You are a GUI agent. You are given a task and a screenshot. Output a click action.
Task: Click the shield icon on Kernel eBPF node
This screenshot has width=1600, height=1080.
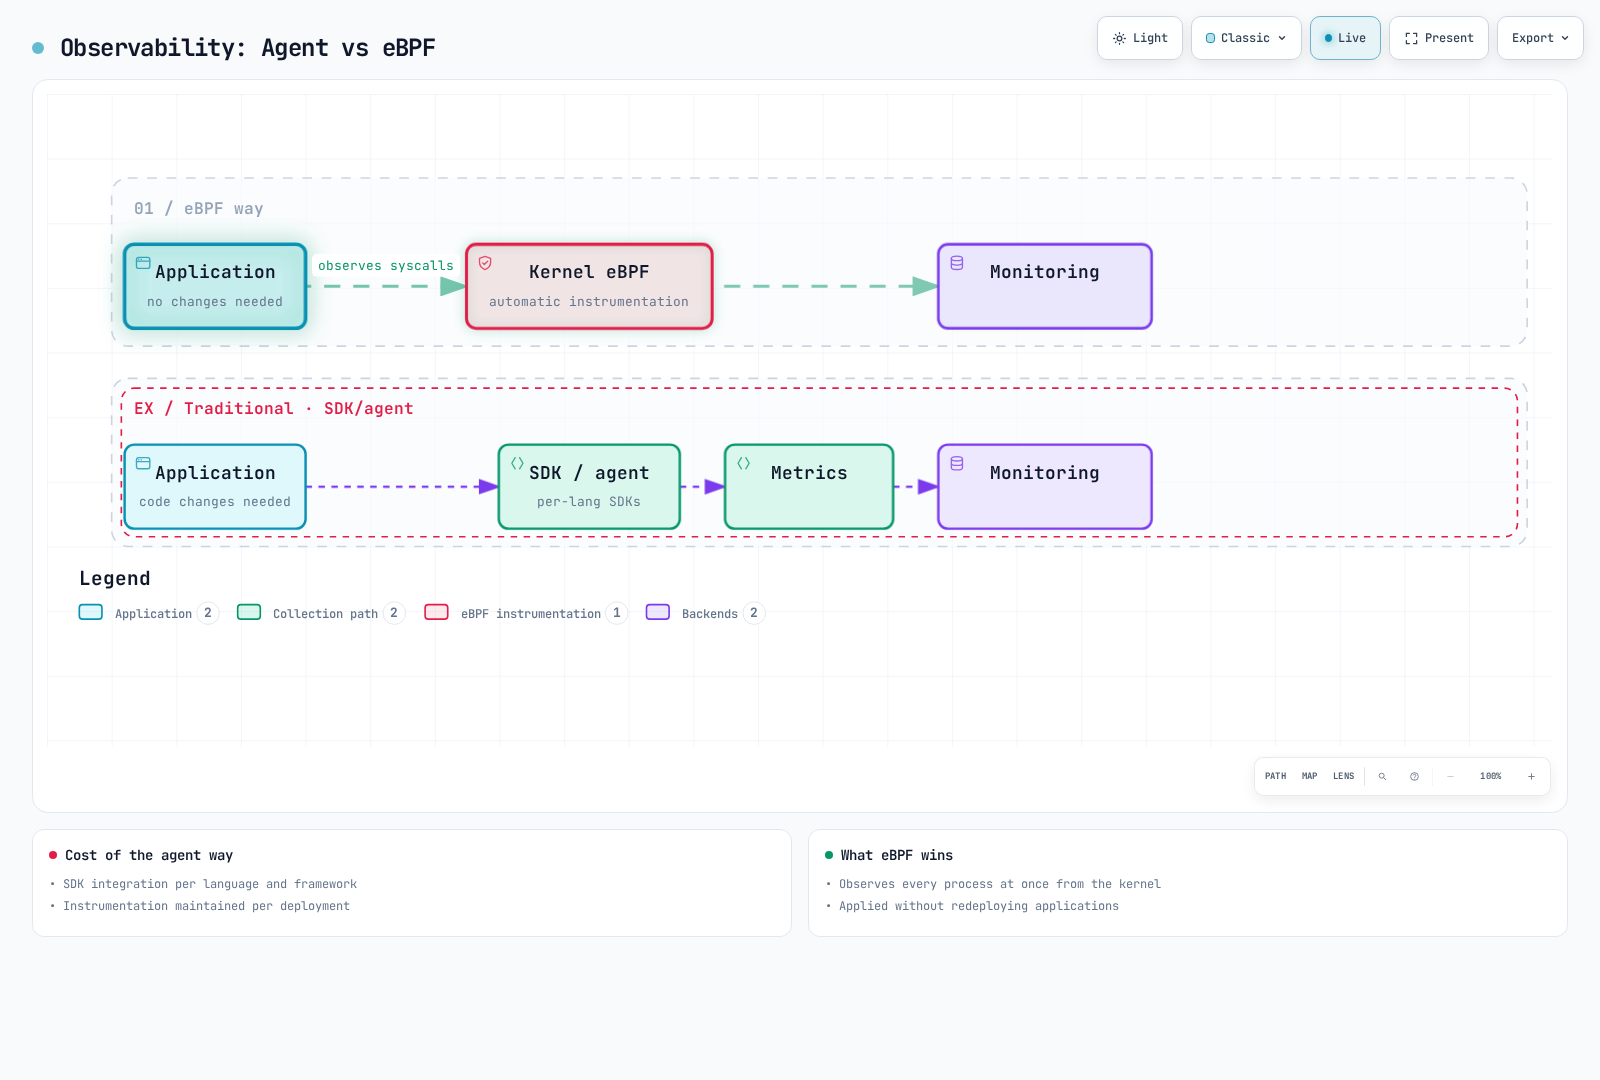(485, 263)
